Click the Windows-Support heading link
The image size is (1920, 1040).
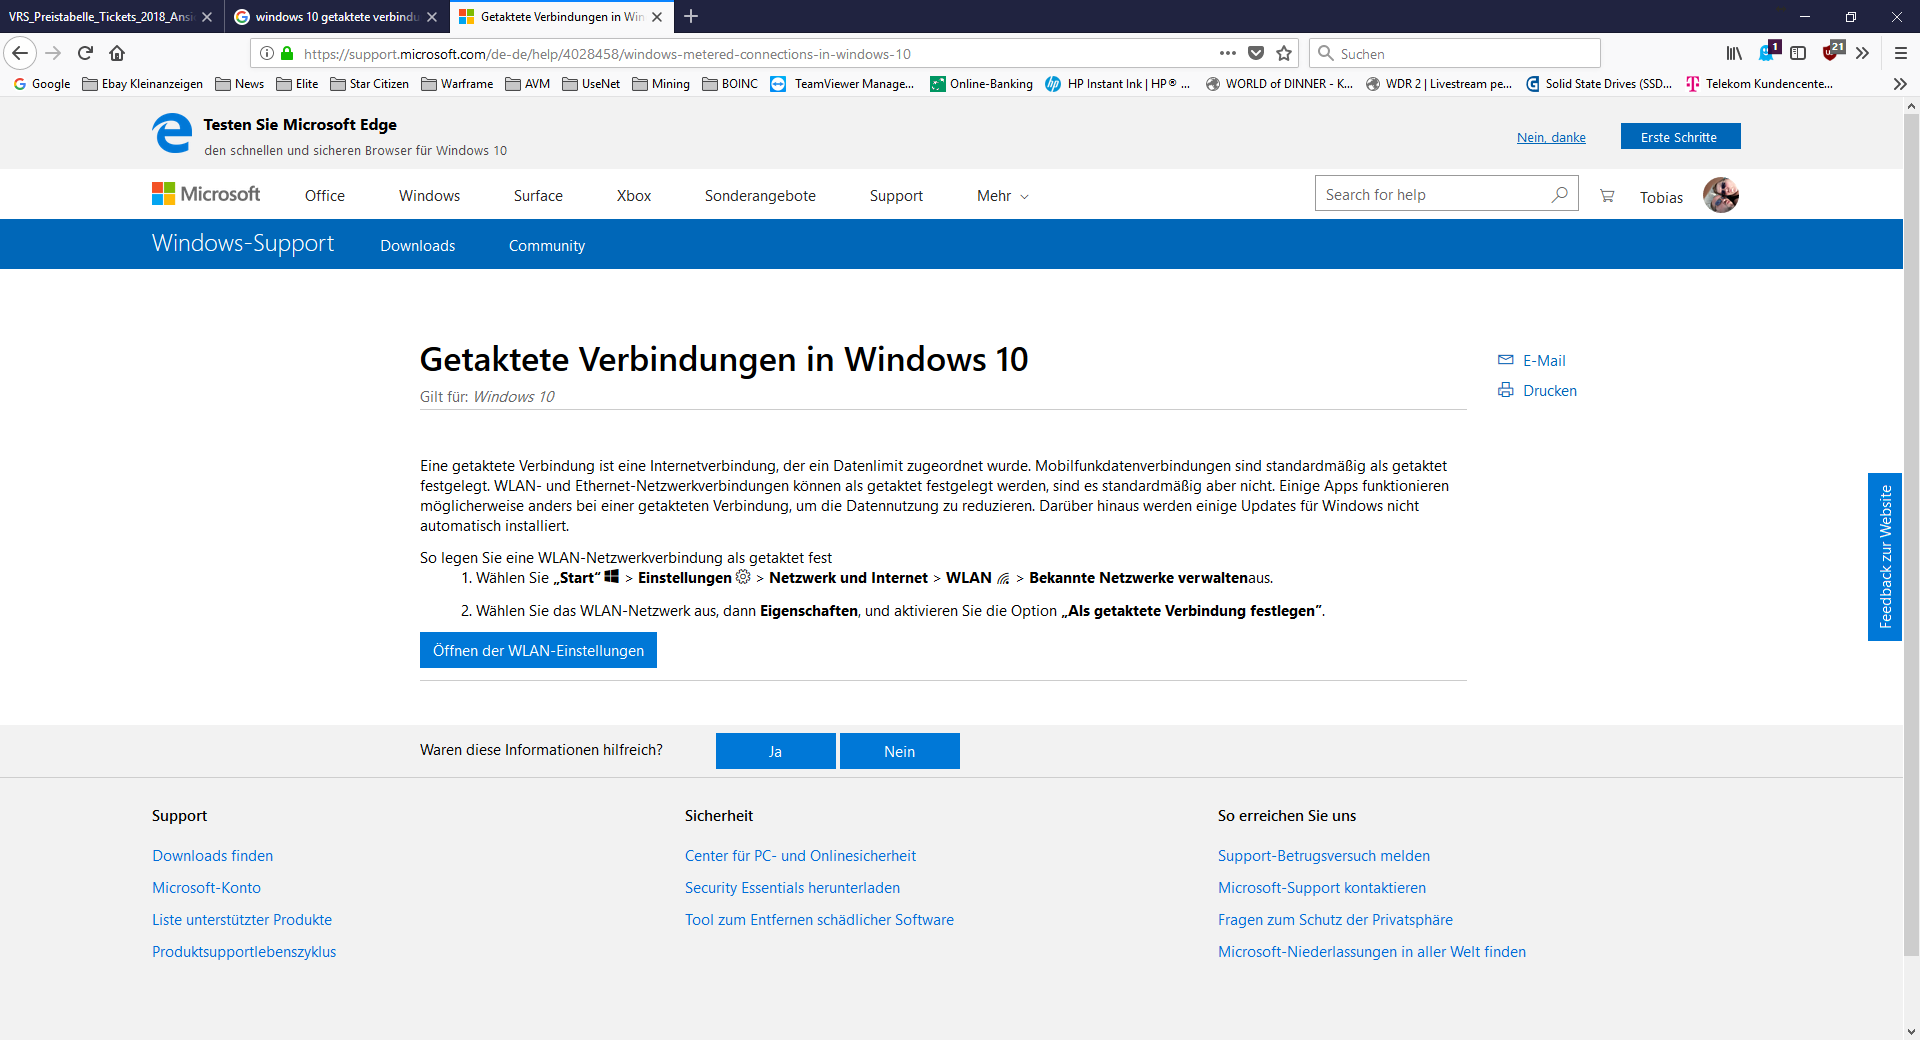pyautogui.click(x=243, y=243)
